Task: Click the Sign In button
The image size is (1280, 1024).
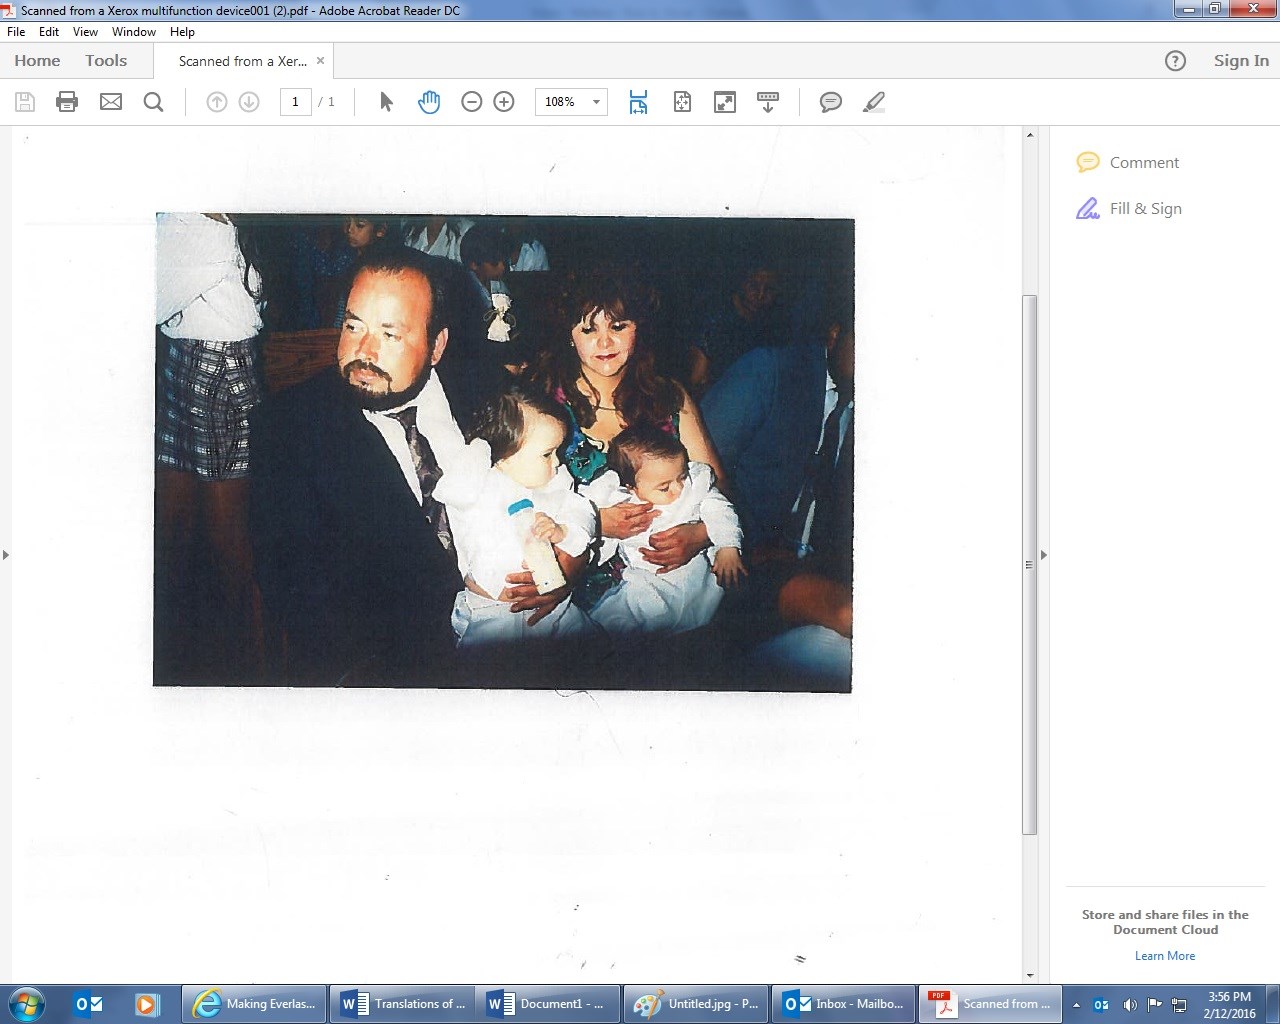Action: click(1240, 61)
